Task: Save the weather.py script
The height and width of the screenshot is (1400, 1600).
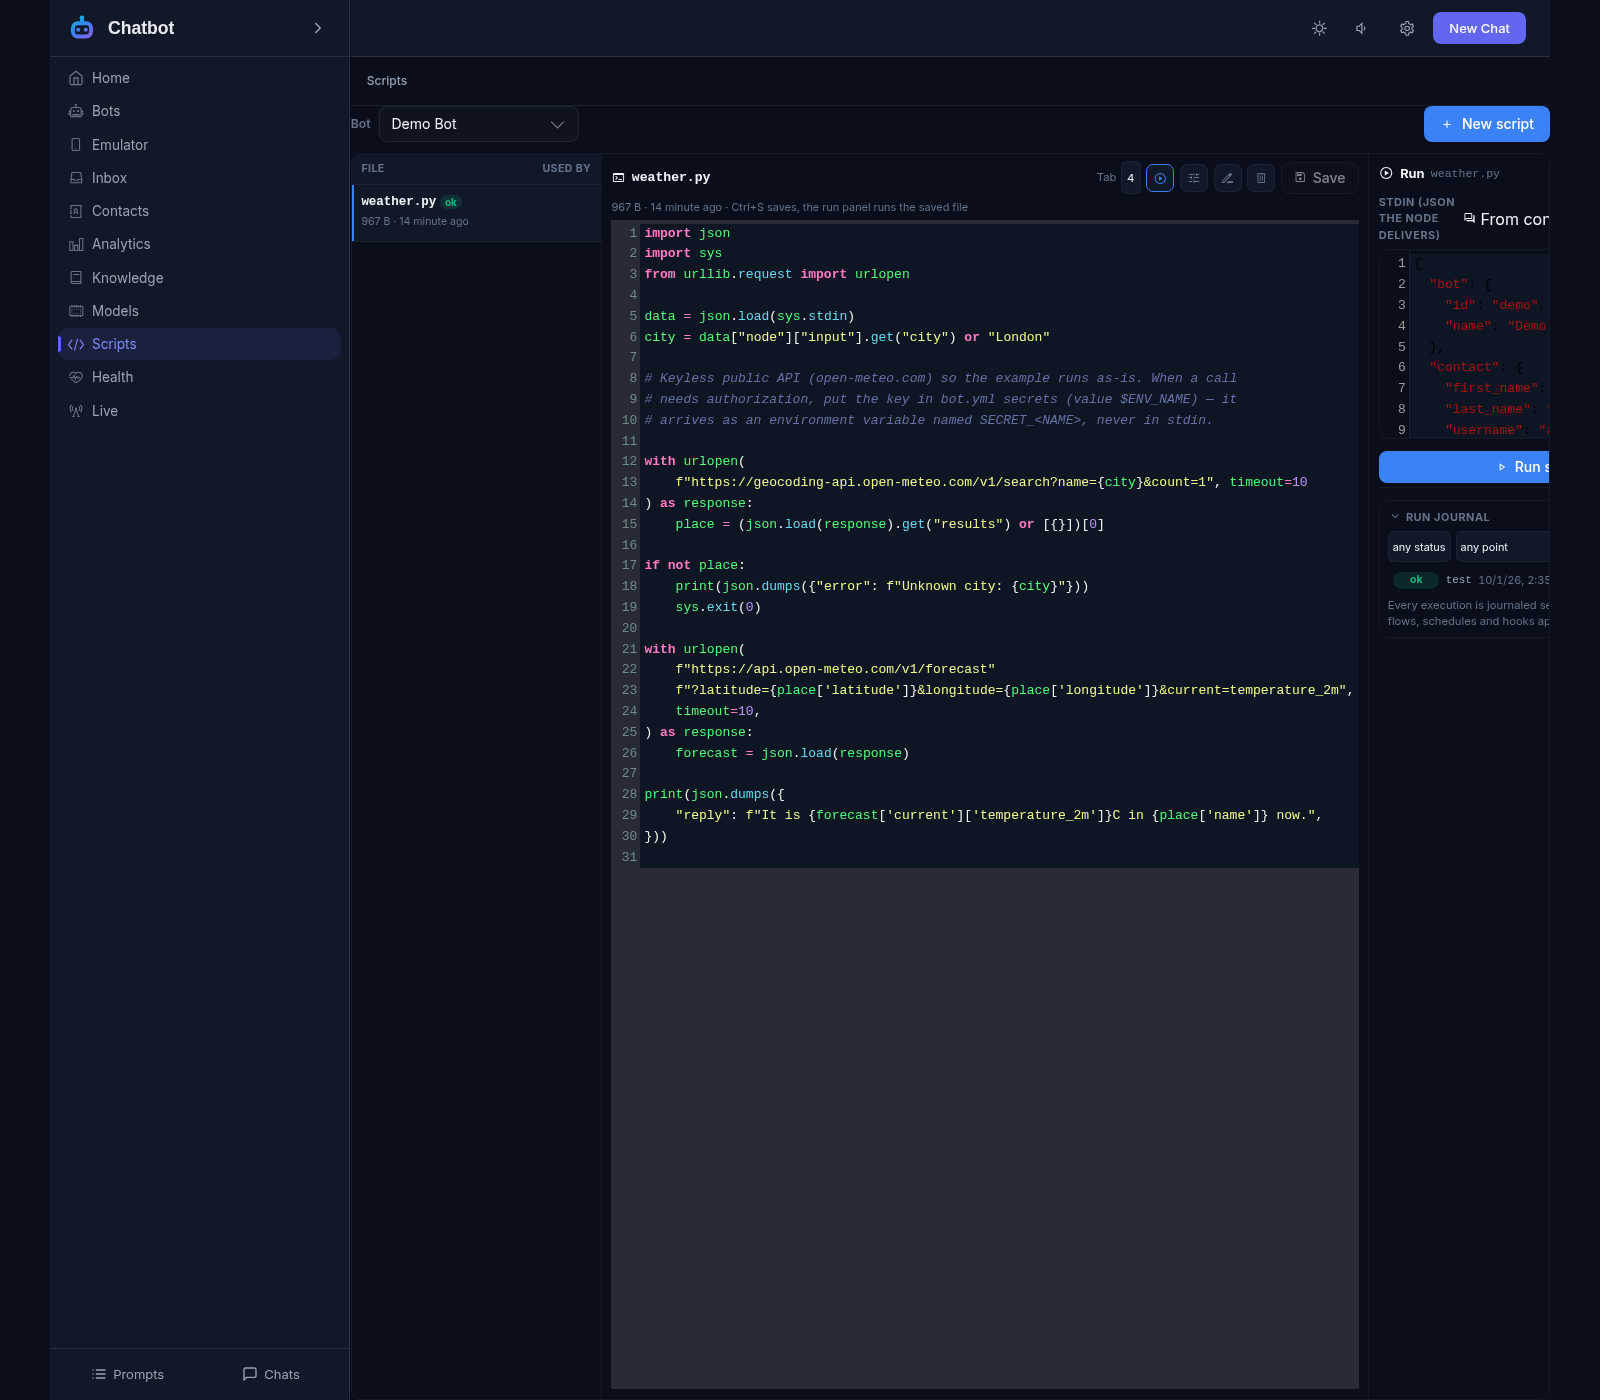Action: 1320,178
